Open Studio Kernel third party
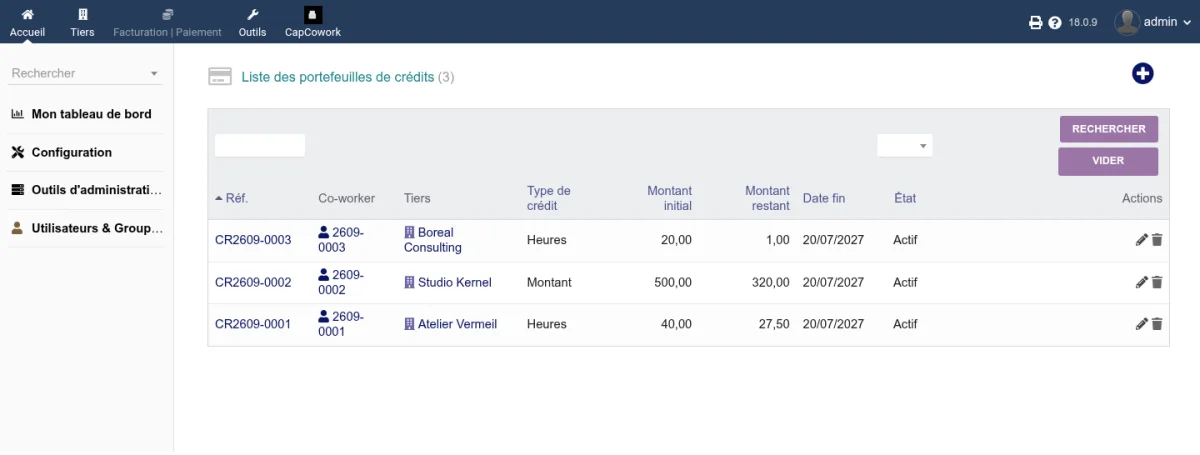The height and width of the screenshot is (455, 1200). click(448, 282)
